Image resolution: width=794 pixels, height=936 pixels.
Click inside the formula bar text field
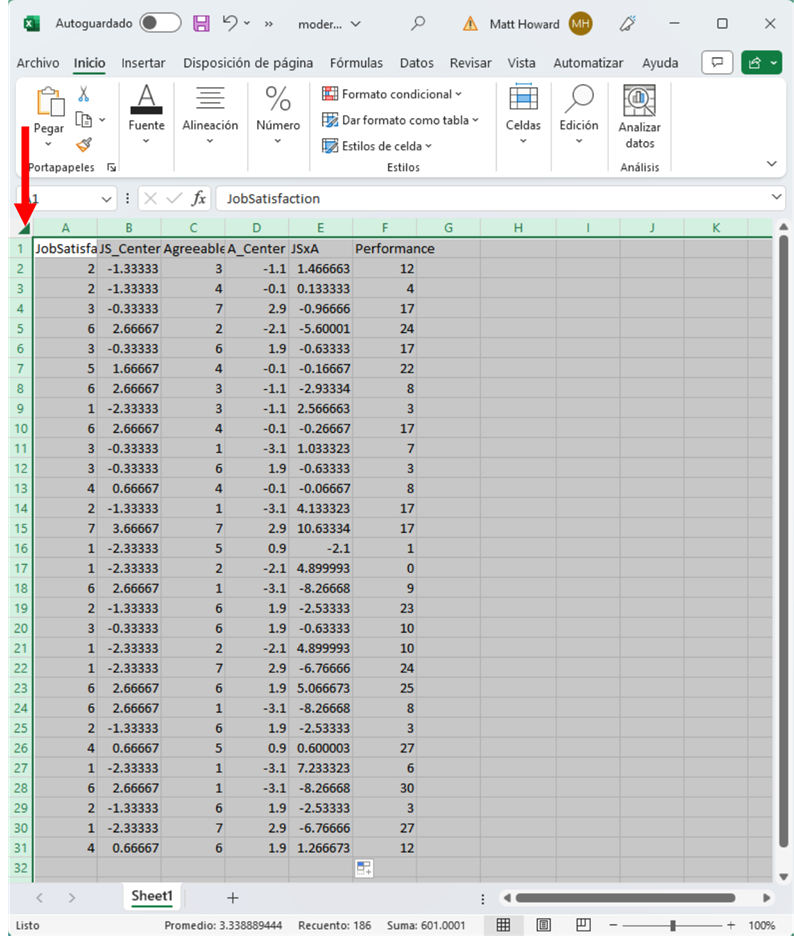pos(490,198)
